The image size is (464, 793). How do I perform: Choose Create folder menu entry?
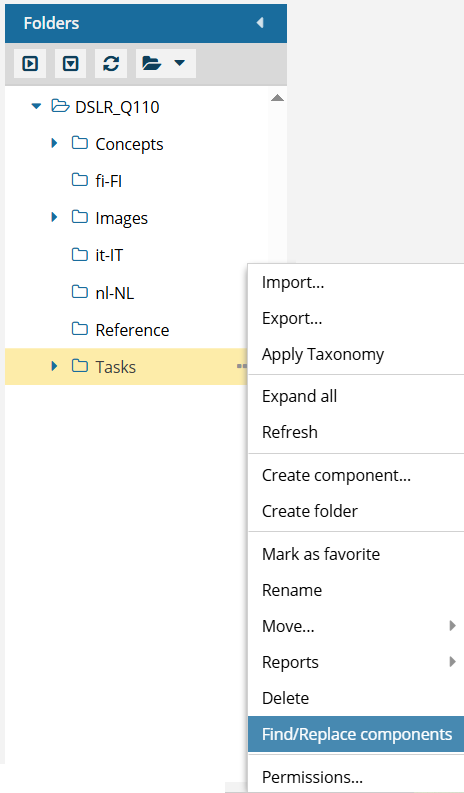pos(356,511)
